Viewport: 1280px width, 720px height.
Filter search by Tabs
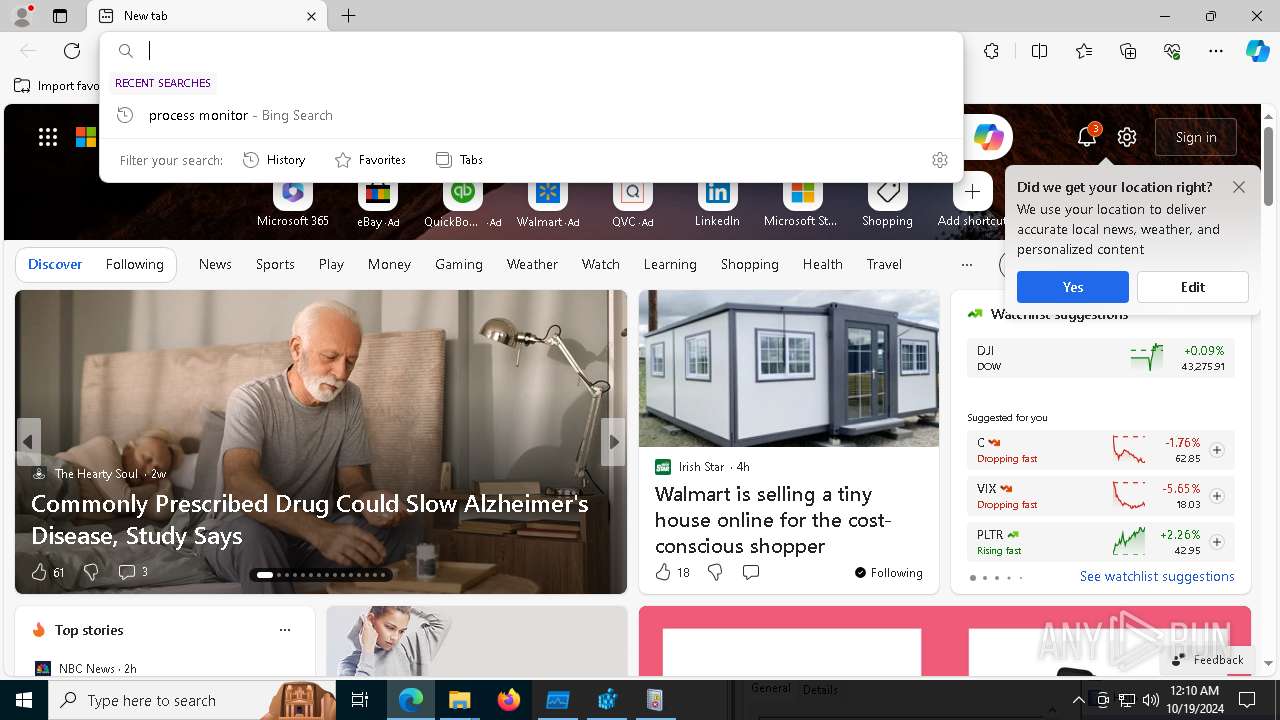459,160
